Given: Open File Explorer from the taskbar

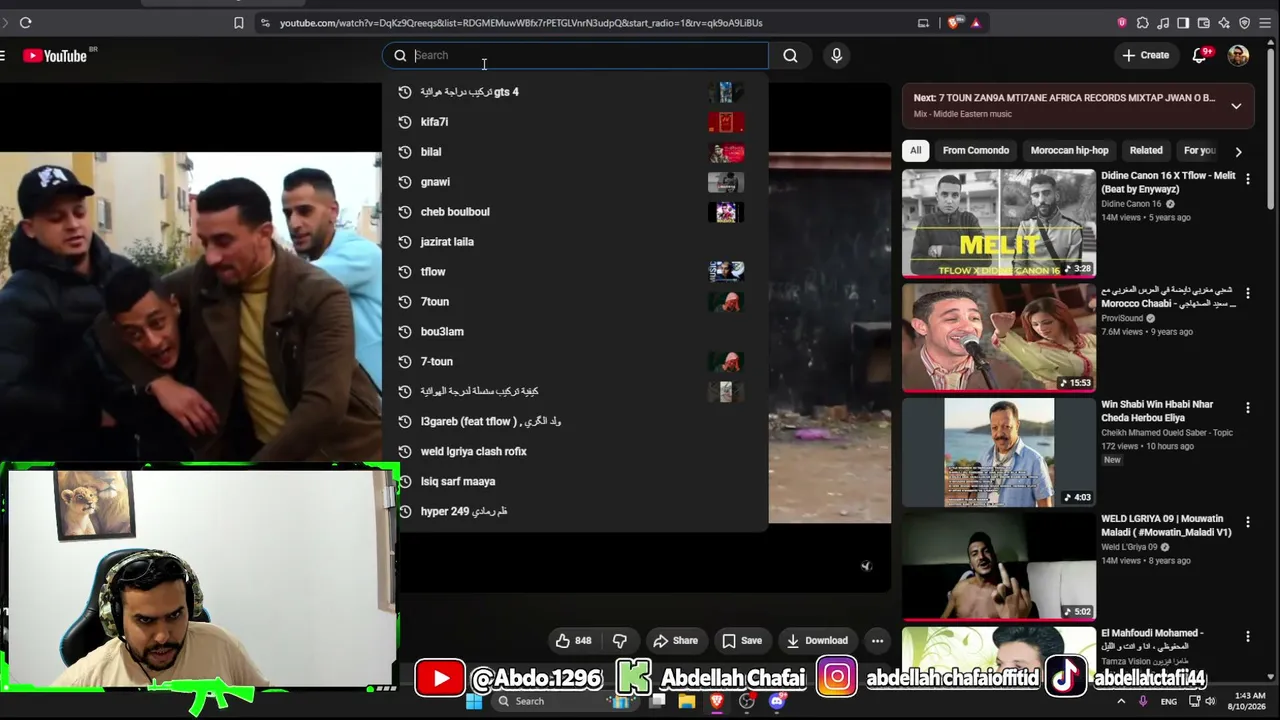Looking at the screenshot, I should point(687,701).
